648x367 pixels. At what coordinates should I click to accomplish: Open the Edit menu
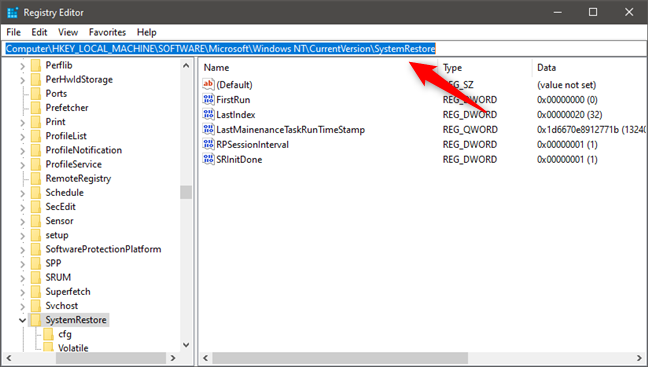39,32
